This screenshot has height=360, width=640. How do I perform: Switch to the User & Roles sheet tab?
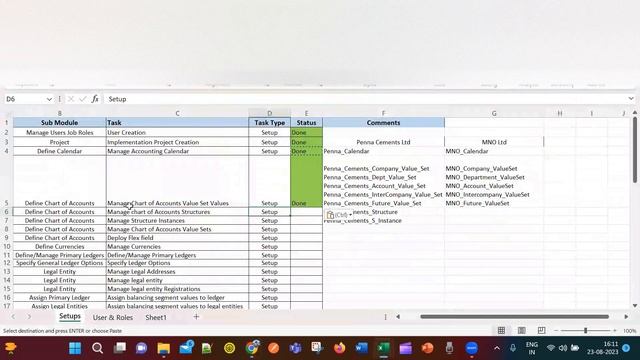[x=113, y=317]
